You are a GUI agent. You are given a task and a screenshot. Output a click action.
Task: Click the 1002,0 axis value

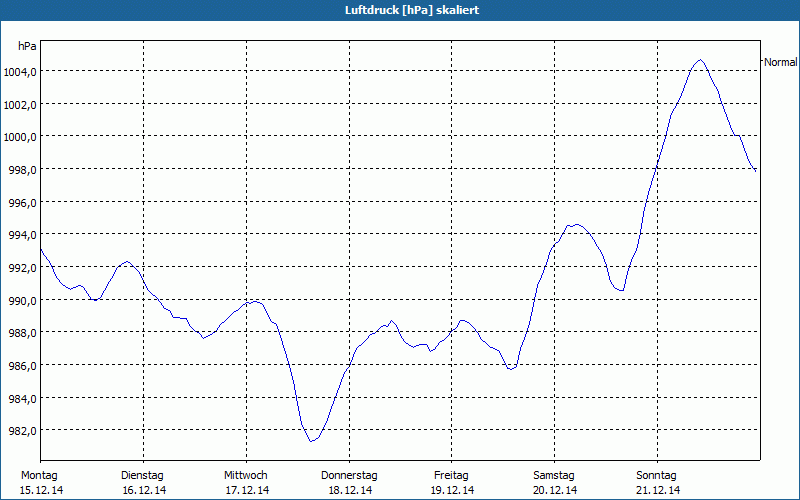click(x=20, y=105)
